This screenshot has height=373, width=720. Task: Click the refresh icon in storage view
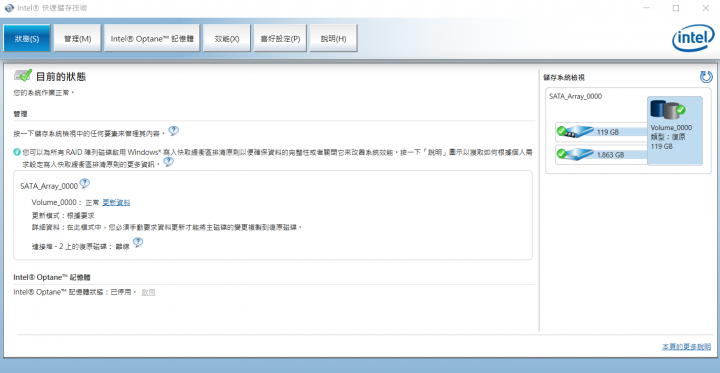(706, 77)
